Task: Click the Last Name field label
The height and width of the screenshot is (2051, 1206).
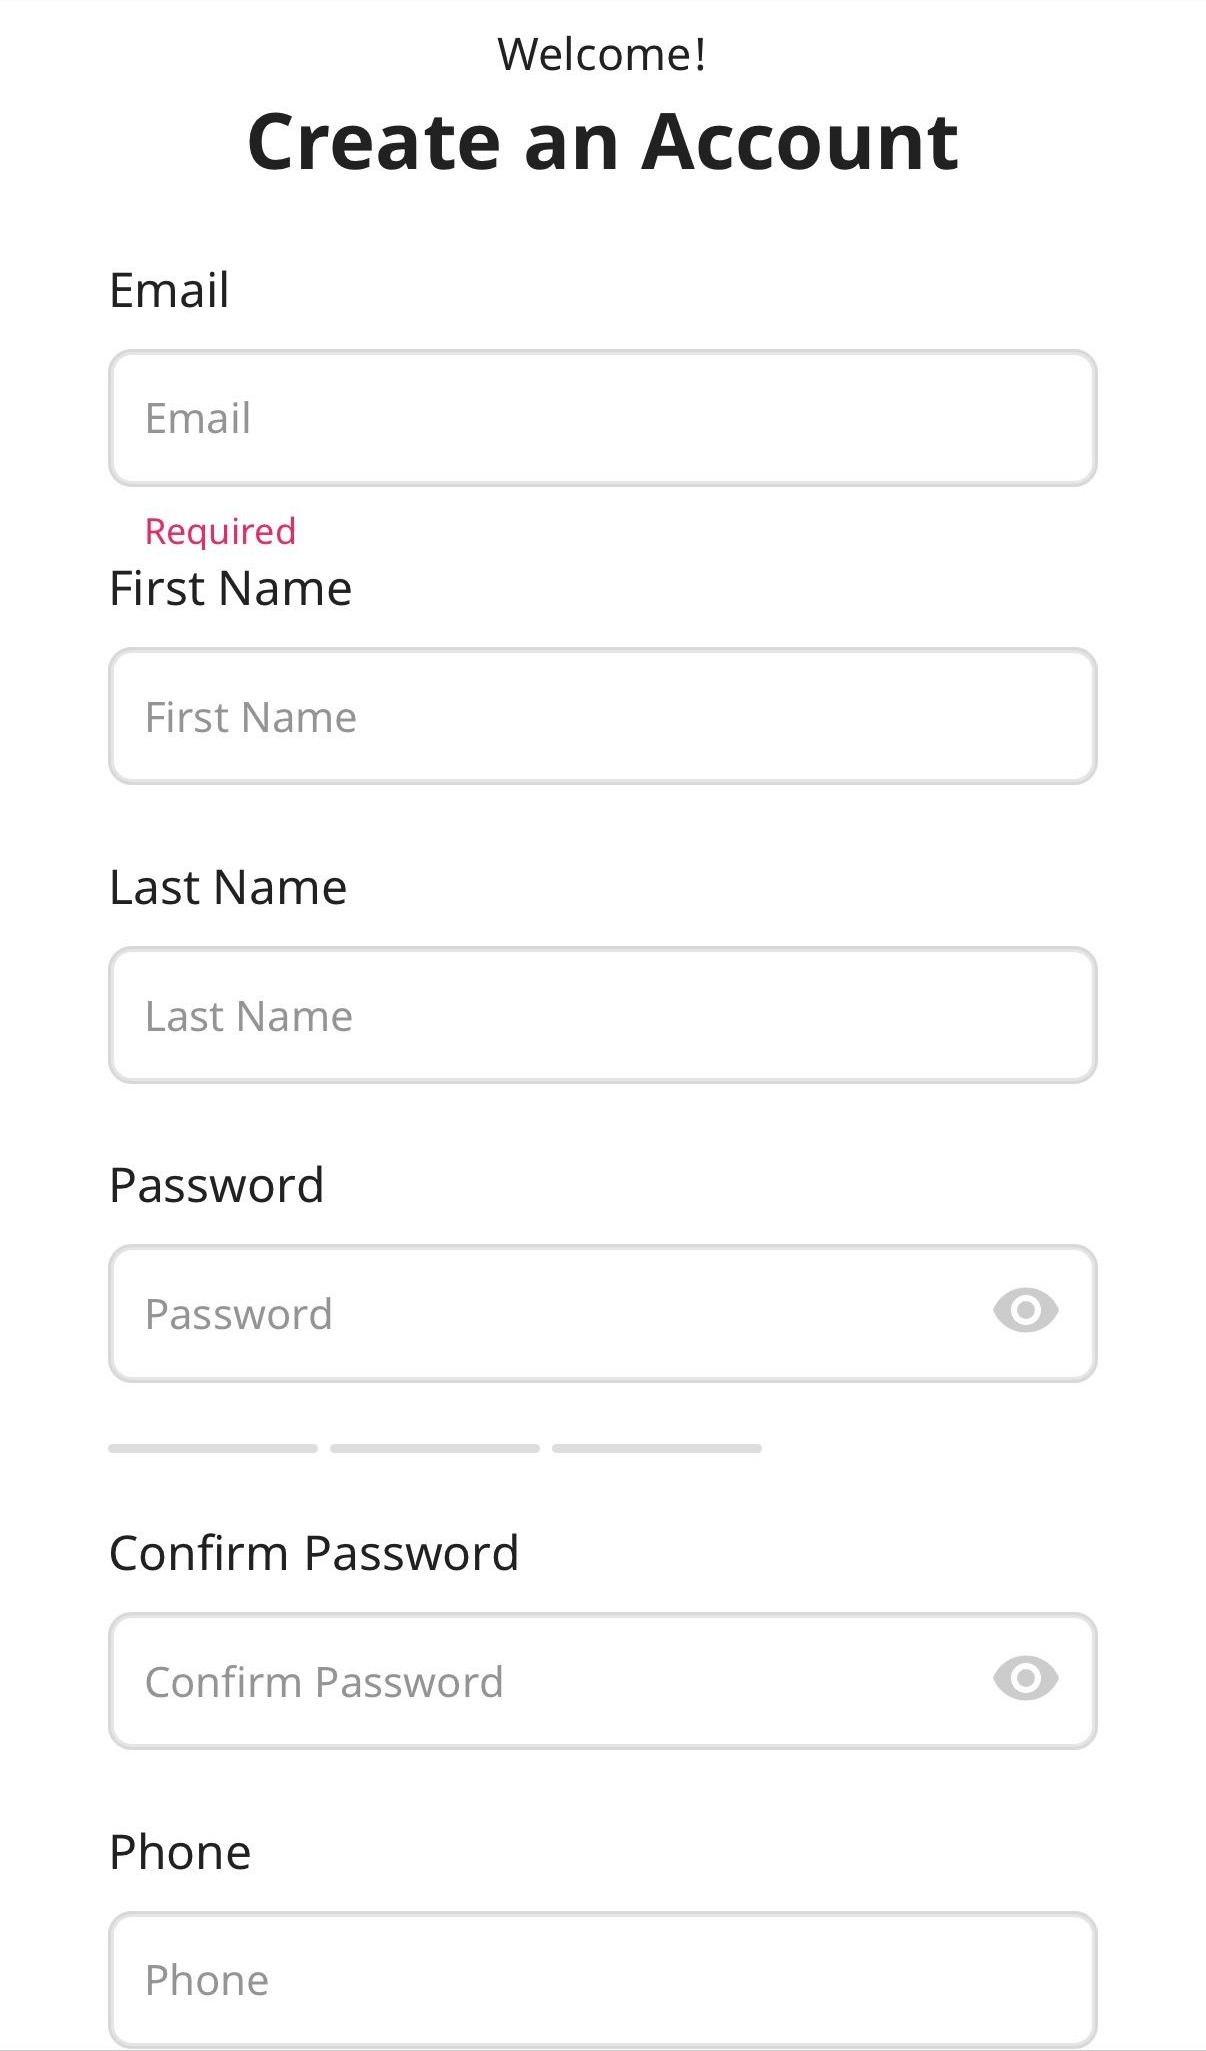Action: point(228,886)
